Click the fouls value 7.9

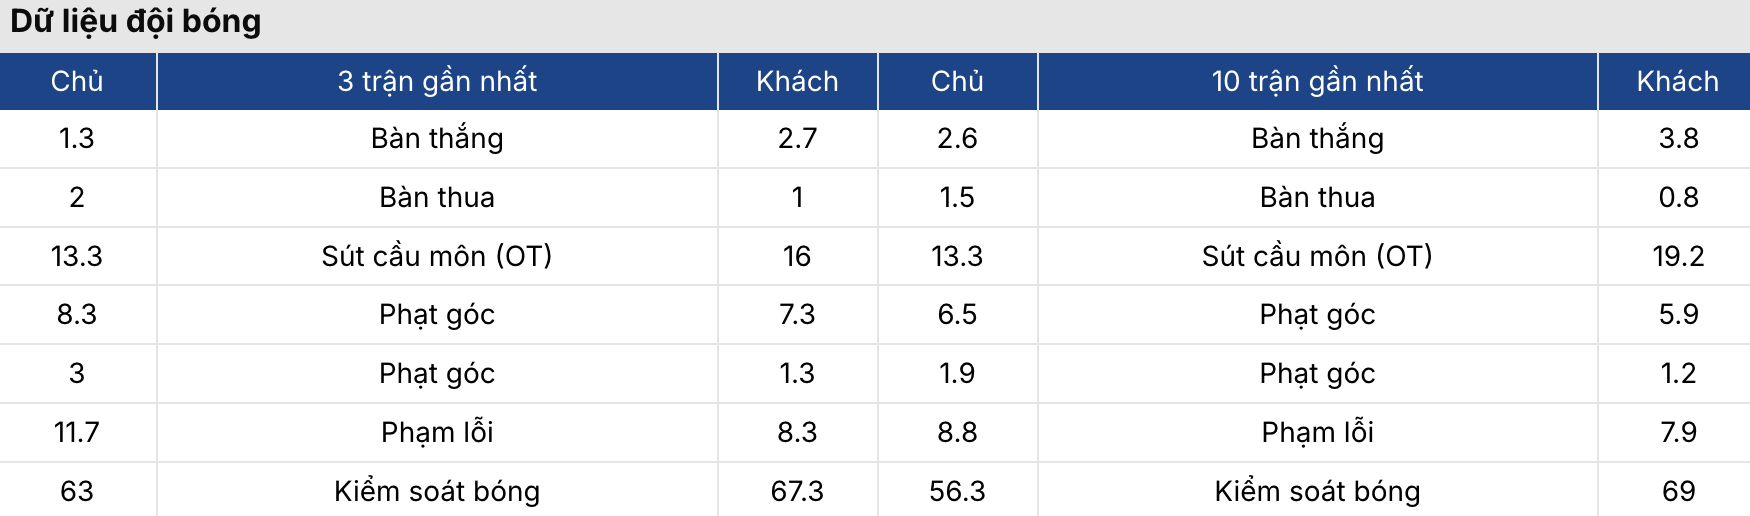click(x=1678, y=432)
